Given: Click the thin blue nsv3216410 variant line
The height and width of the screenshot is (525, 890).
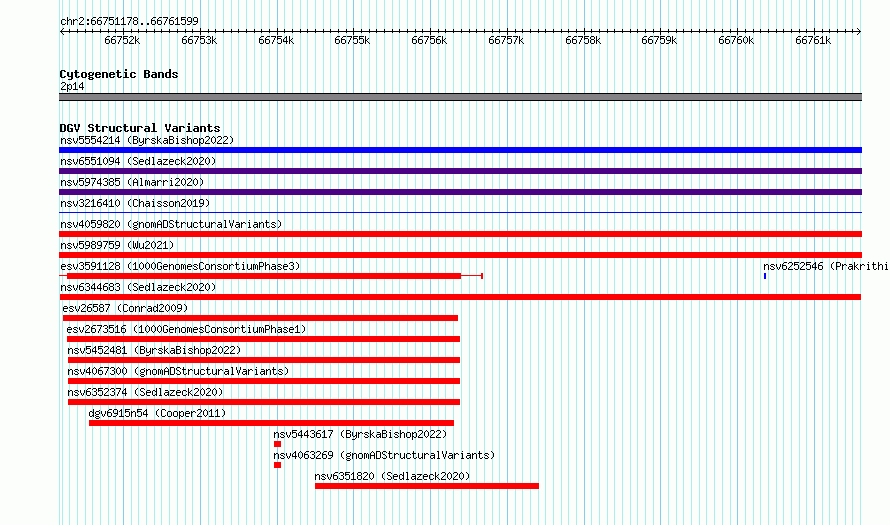Looking at the screenshot, I should 460,213.
